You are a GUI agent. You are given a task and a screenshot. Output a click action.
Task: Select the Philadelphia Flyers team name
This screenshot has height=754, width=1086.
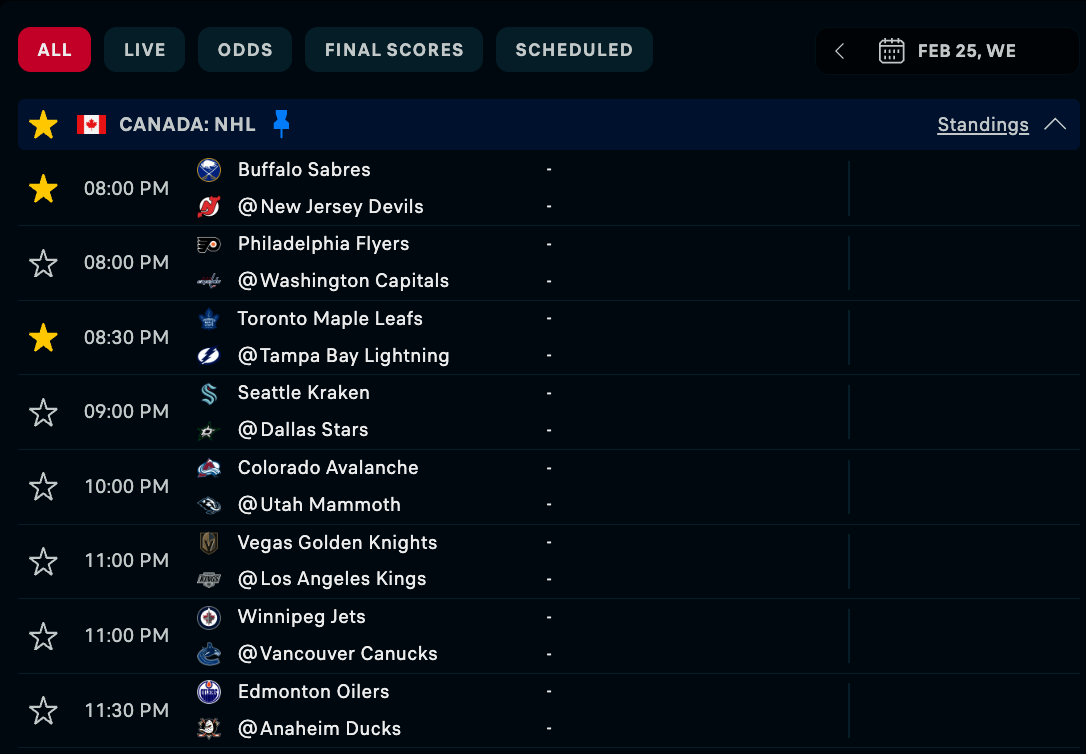point(323,244)
